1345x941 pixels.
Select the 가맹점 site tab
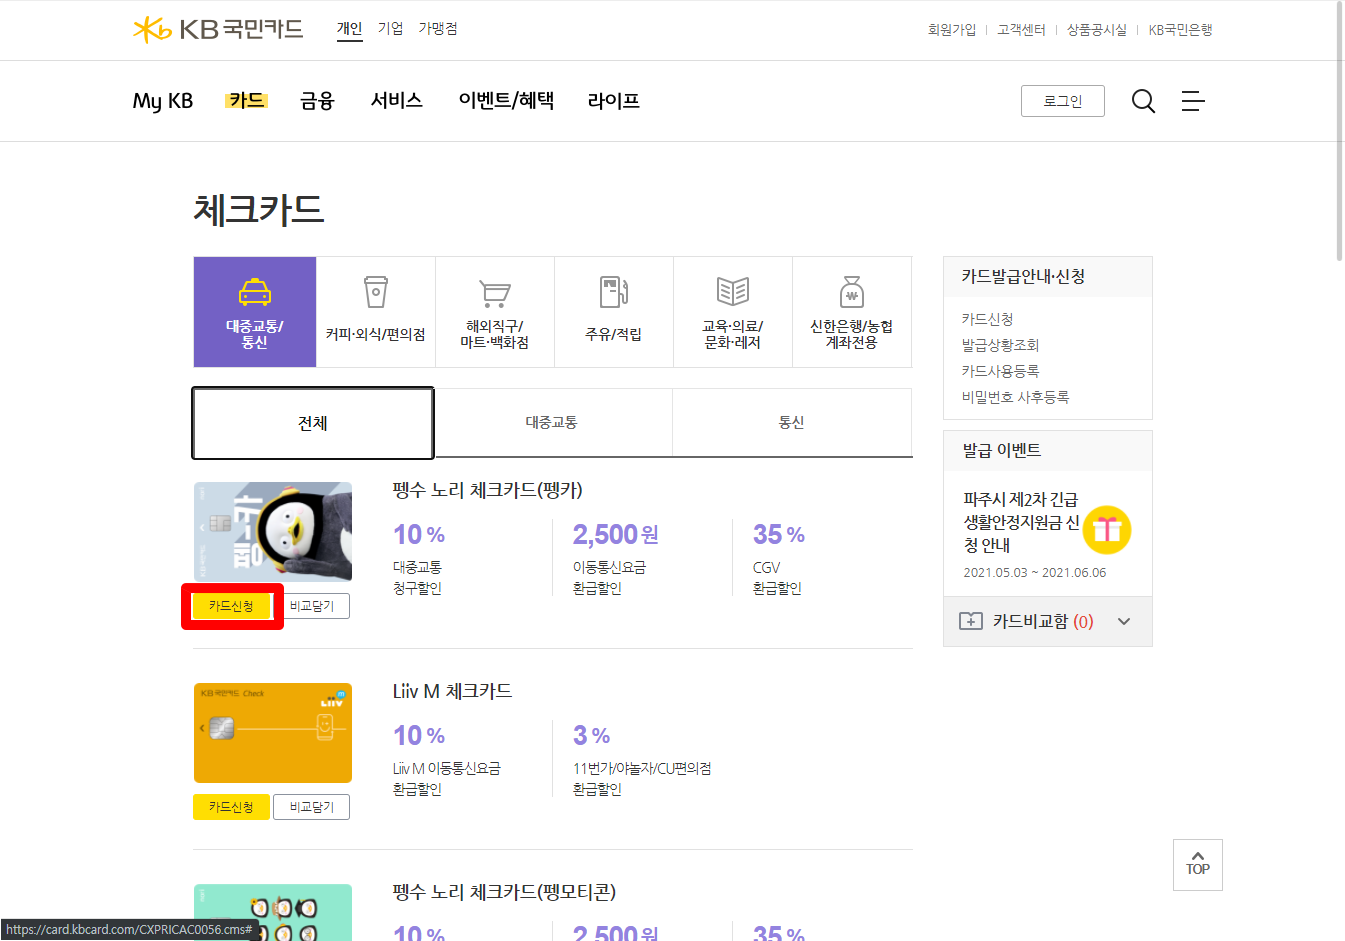click(x=438, y=29)
